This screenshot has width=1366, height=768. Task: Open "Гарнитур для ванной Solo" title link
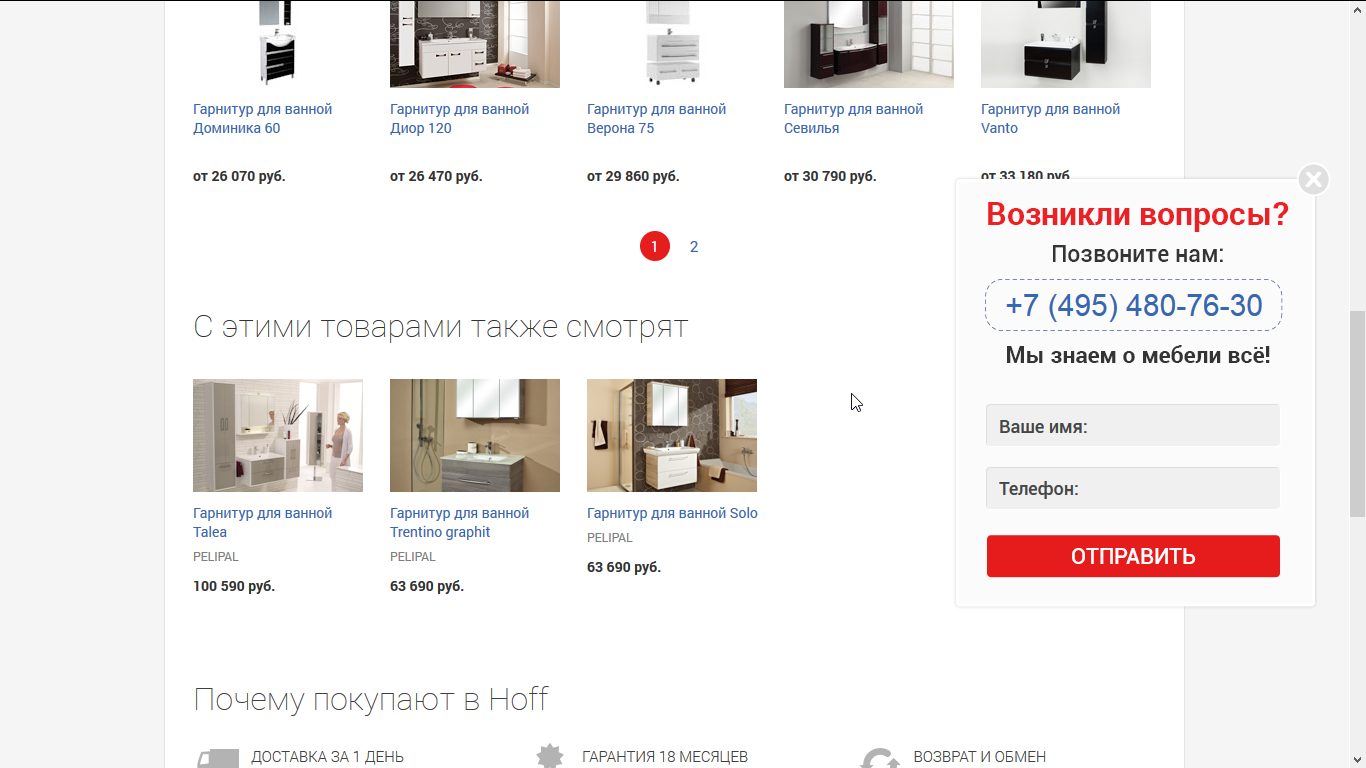(672, 513)
